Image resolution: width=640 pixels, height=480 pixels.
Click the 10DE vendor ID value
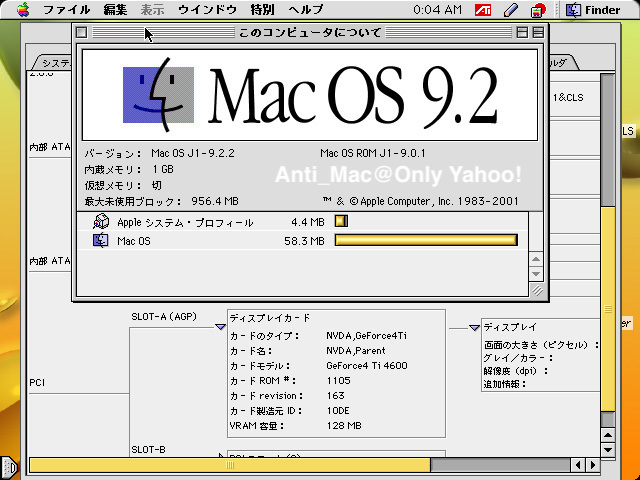(338, 411)
